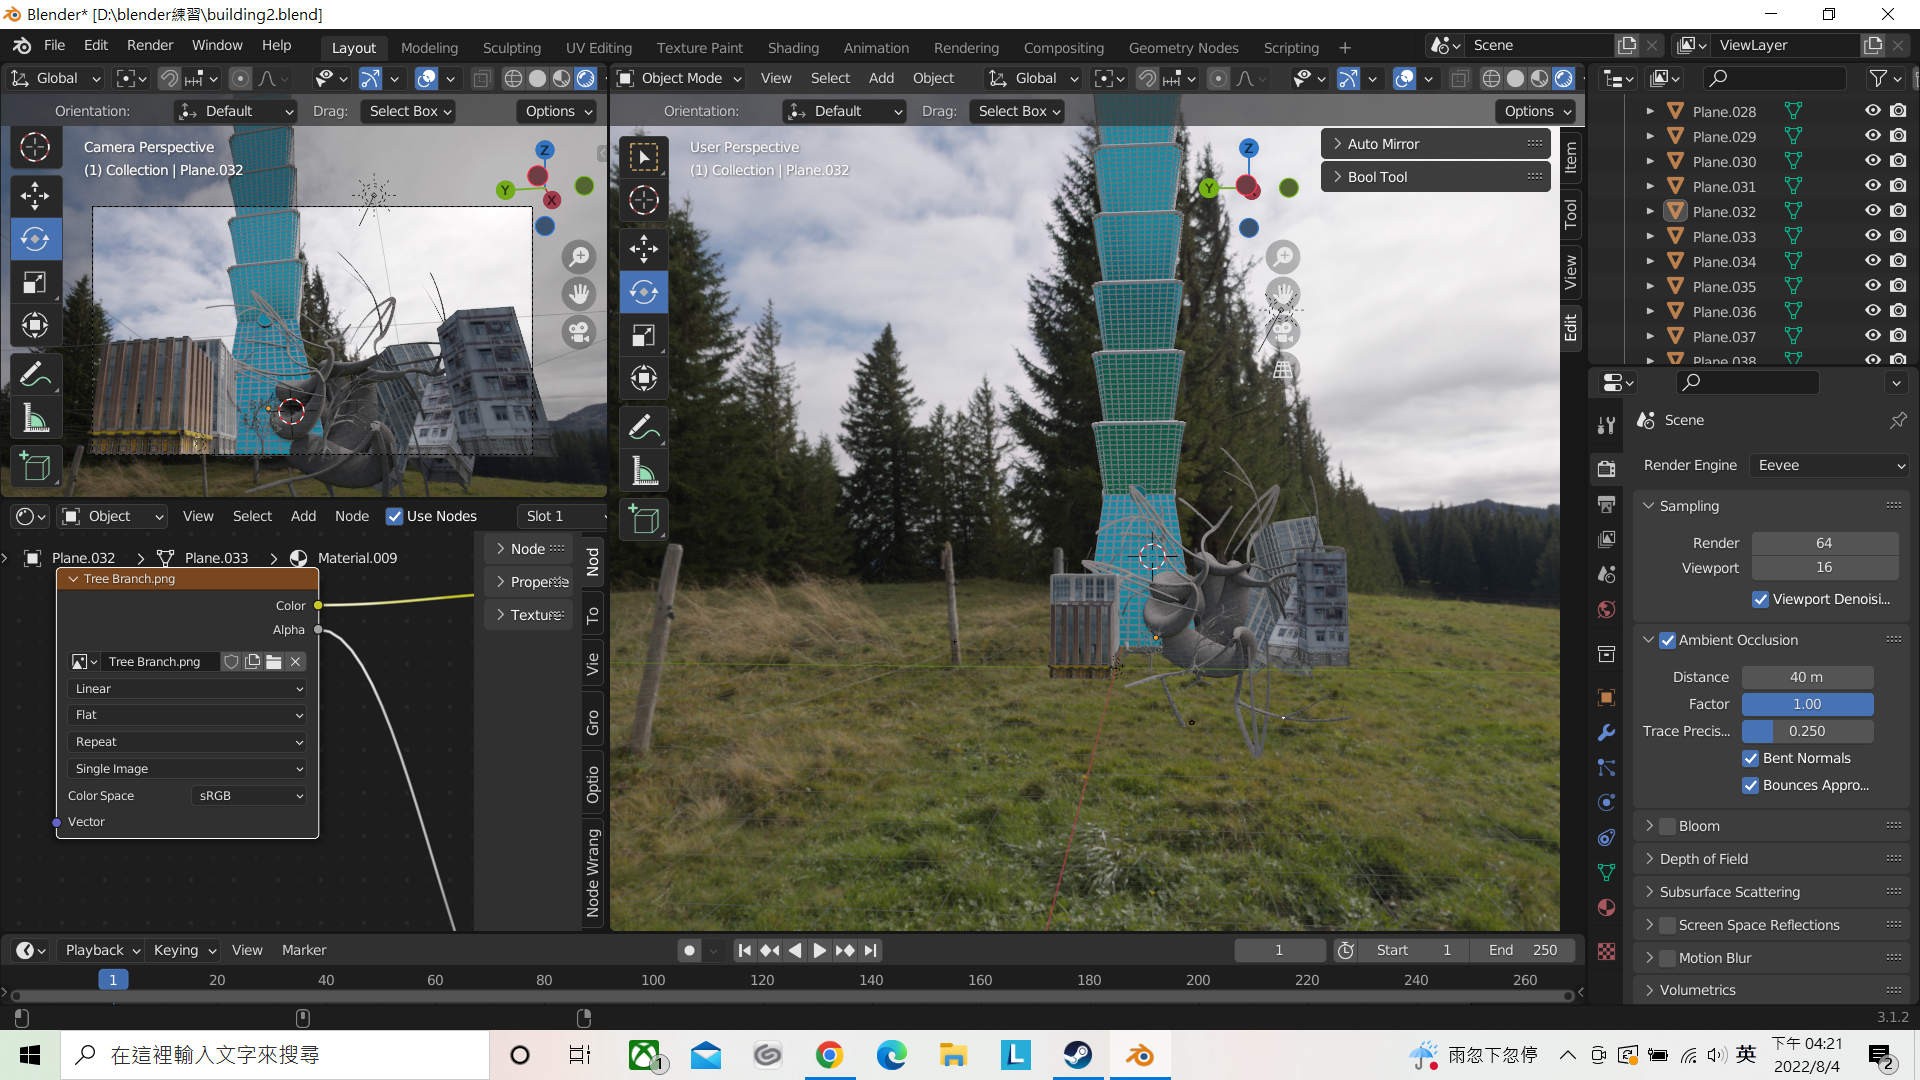Click the Bool Tool button
This screenshot has height=1080, width=1920.
click(1437, 175)
